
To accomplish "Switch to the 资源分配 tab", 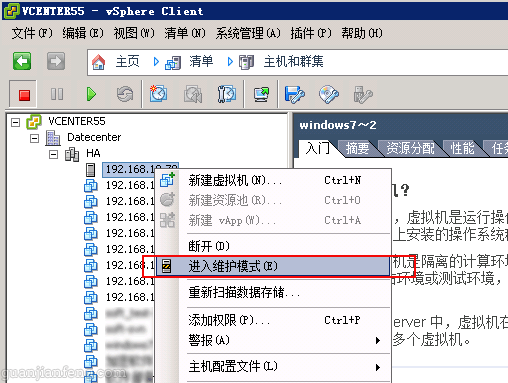I will pyautogui.click(x=410, y=148).
